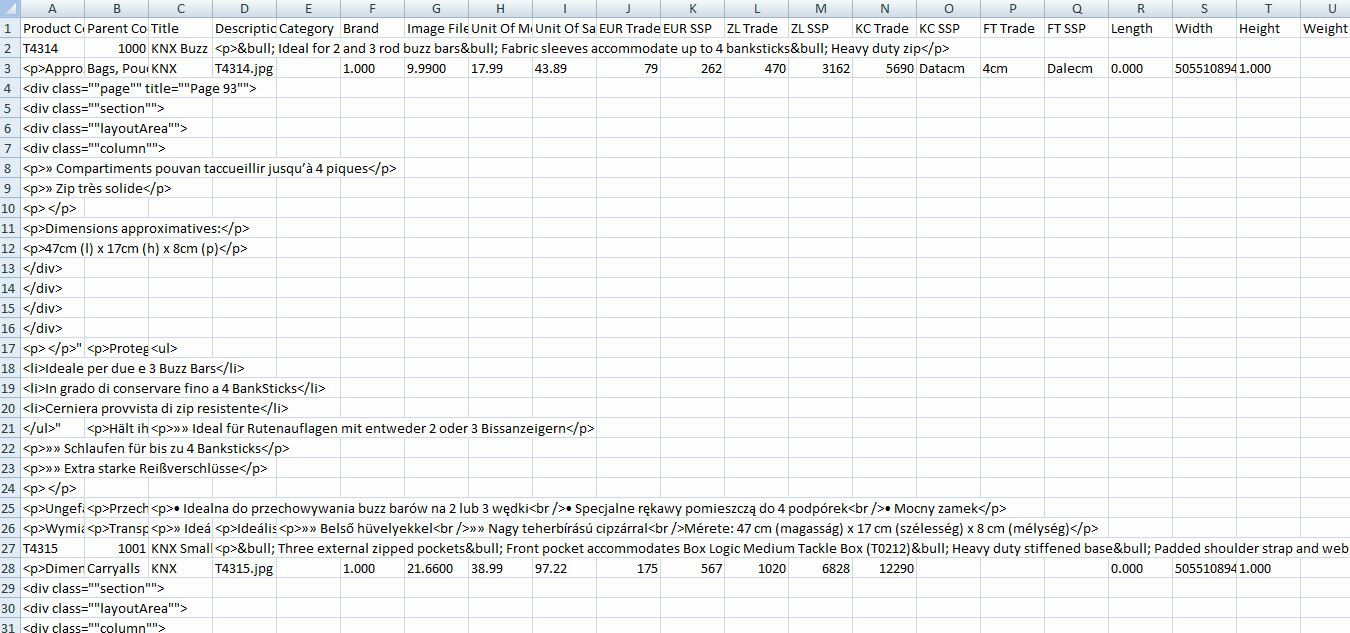Click the 'FT Trade' header cell
Viewport: 1350px width, 633px height.
tap(1012, 28)
